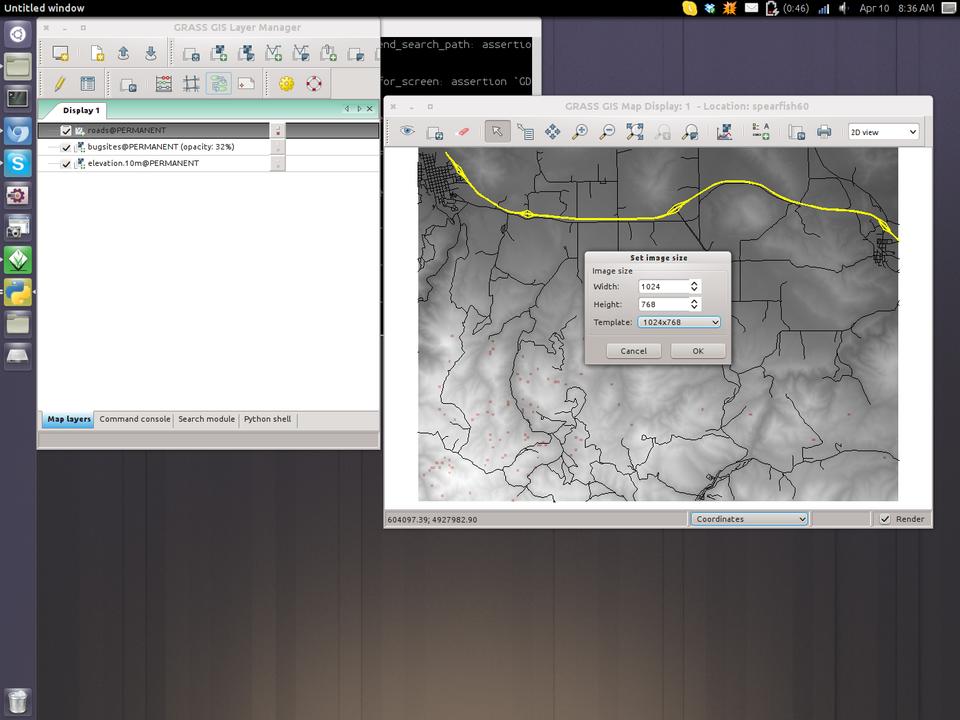
Task: Select the Pan tool in map toolbar
Action: (552, 132)
